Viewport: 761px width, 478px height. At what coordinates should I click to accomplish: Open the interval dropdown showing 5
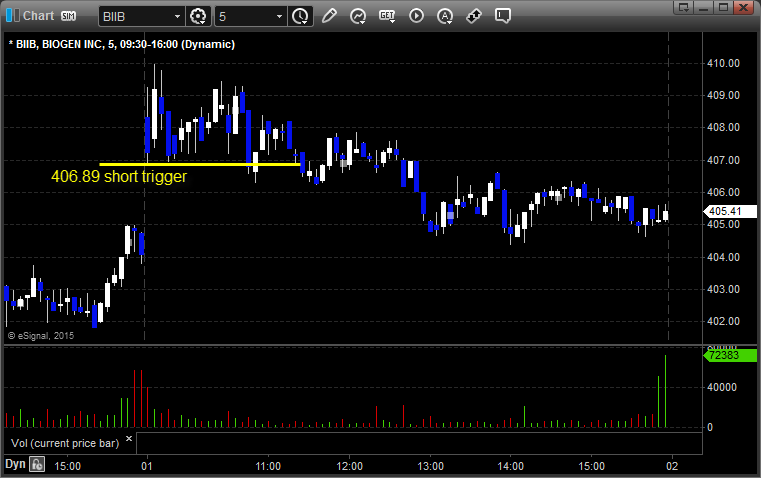(279, 16)
